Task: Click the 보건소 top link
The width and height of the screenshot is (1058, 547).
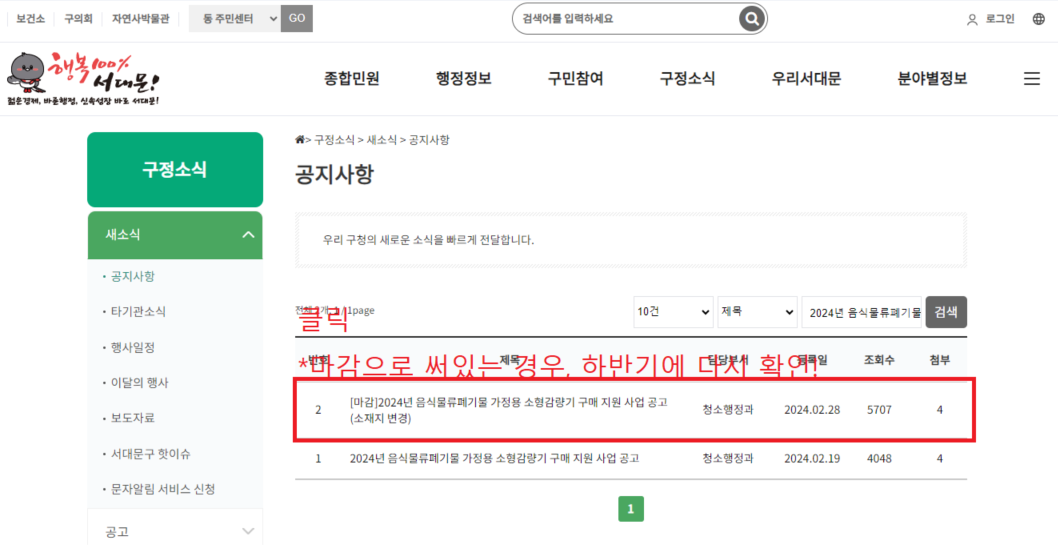Action: click(30, 19)
